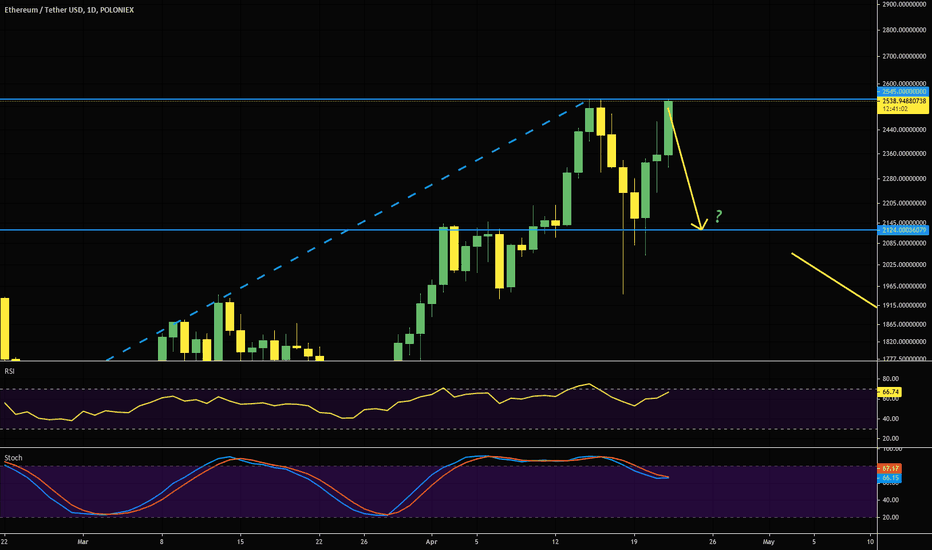Select the 1865.00000000 price scale label
The image size is (932, 550).
tap(904, 325)
